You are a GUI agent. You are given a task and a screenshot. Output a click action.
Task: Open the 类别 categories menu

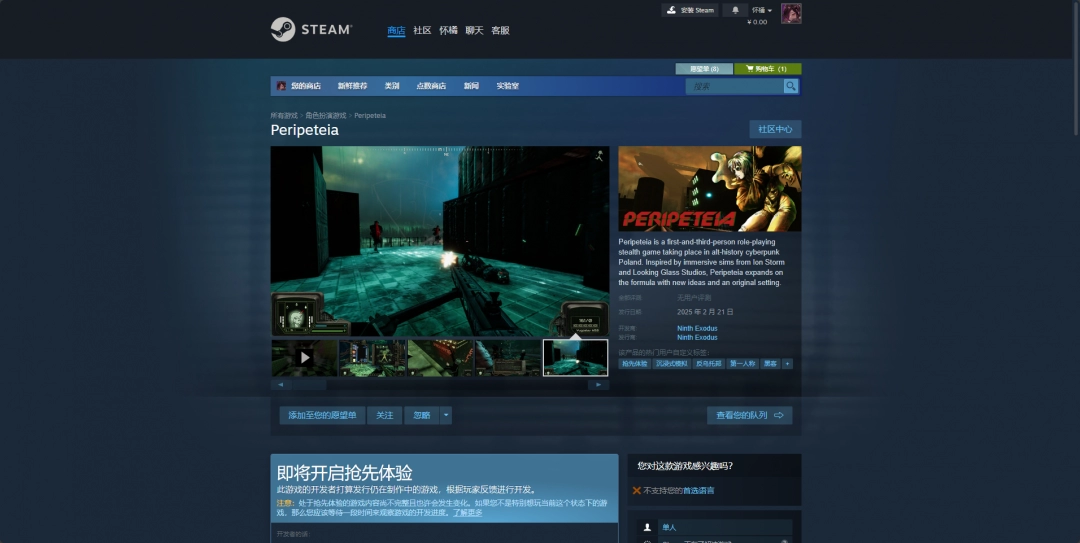(x=392, y=86)
